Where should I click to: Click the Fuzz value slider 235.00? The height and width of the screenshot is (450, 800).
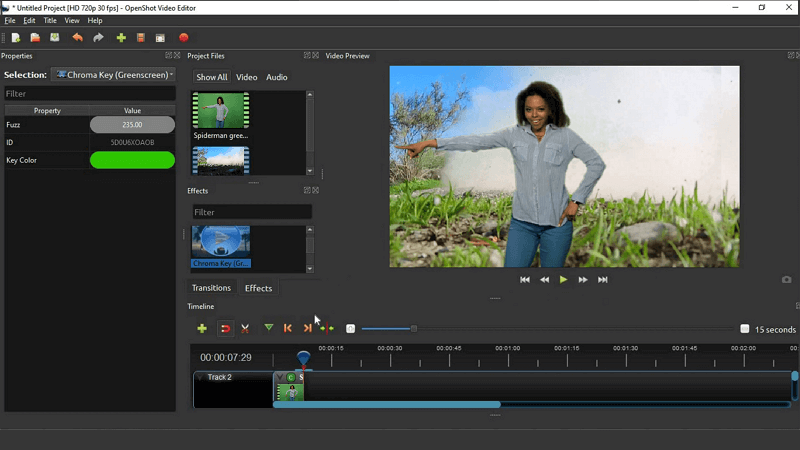point(132,124)
